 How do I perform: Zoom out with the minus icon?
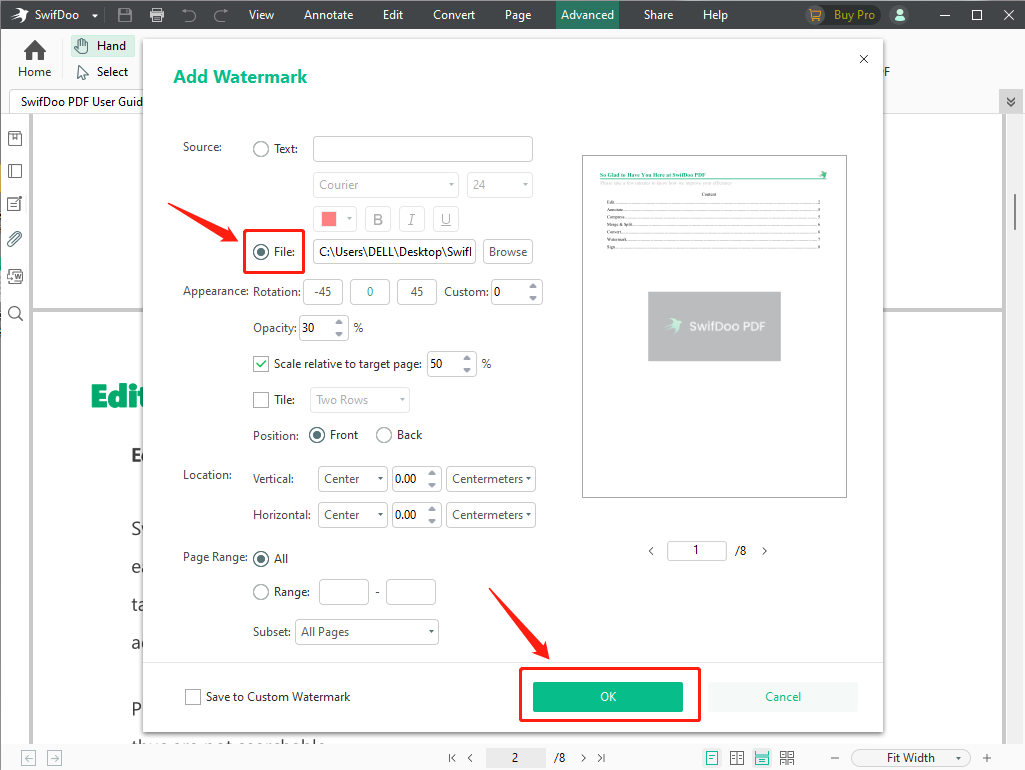pos(835,758)
